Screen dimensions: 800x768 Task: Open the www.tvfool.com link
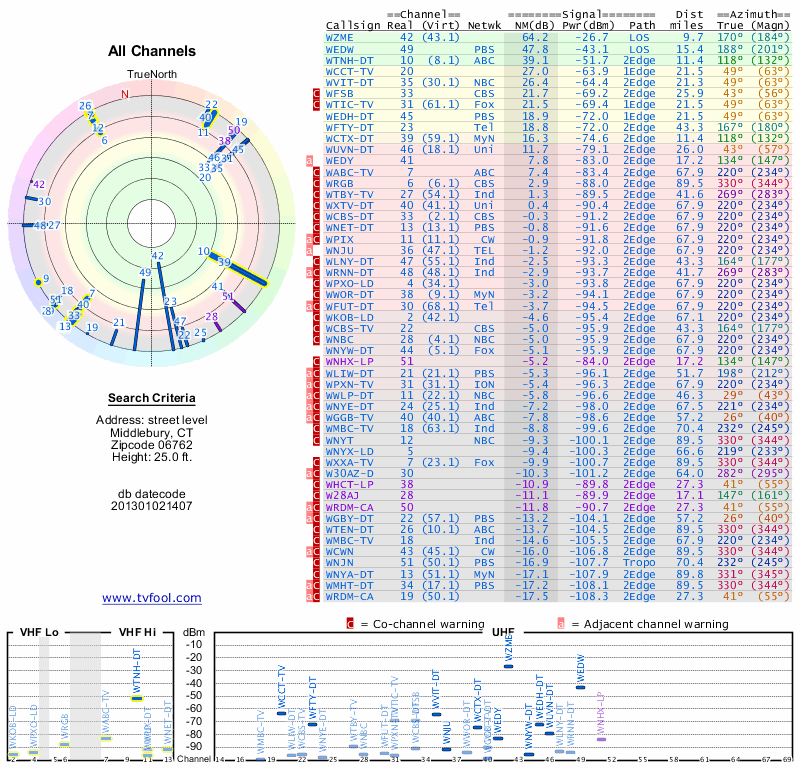[152, 598]
